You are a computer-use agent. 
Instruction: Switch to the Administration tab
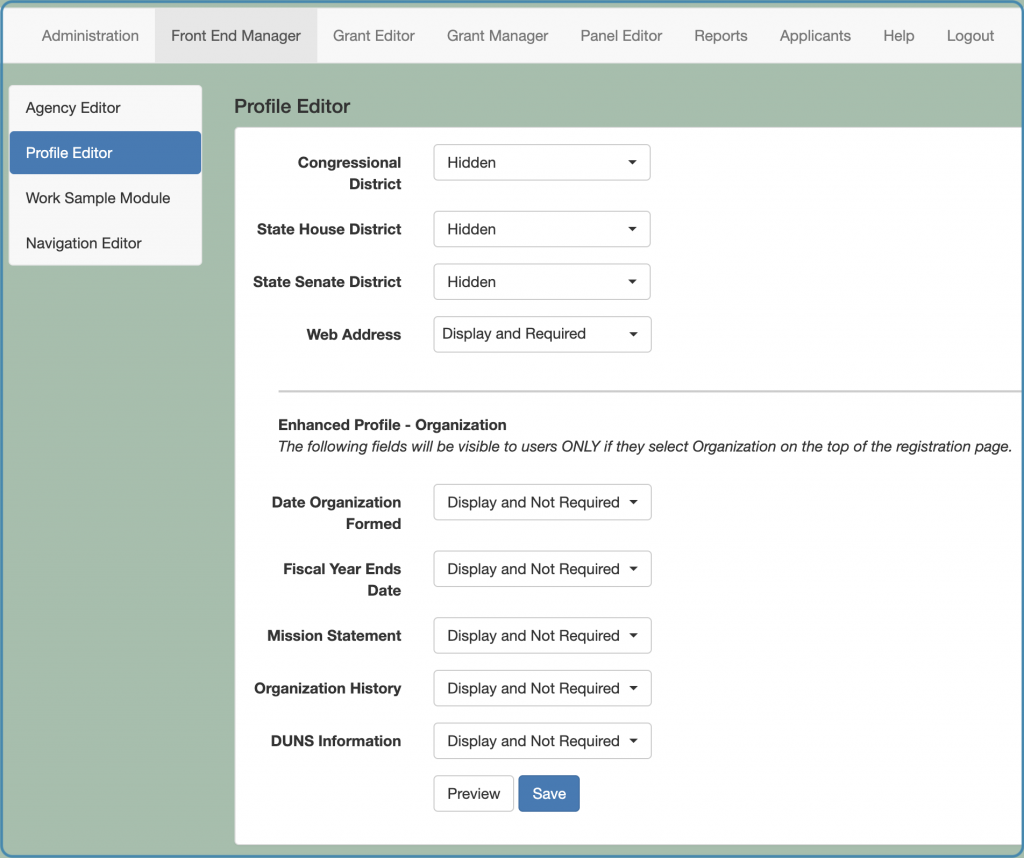point(90,35)
